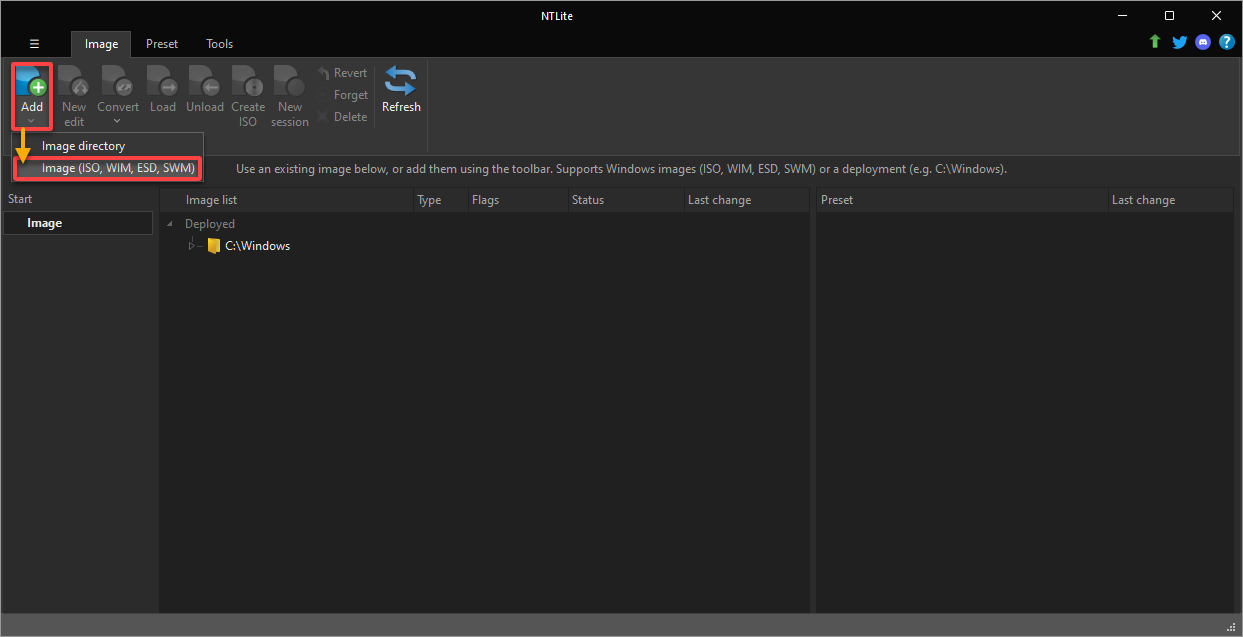This screenshot has height=637, width=1243.
Task: Click the Load image toolbar icon
Action: (163, 82)
